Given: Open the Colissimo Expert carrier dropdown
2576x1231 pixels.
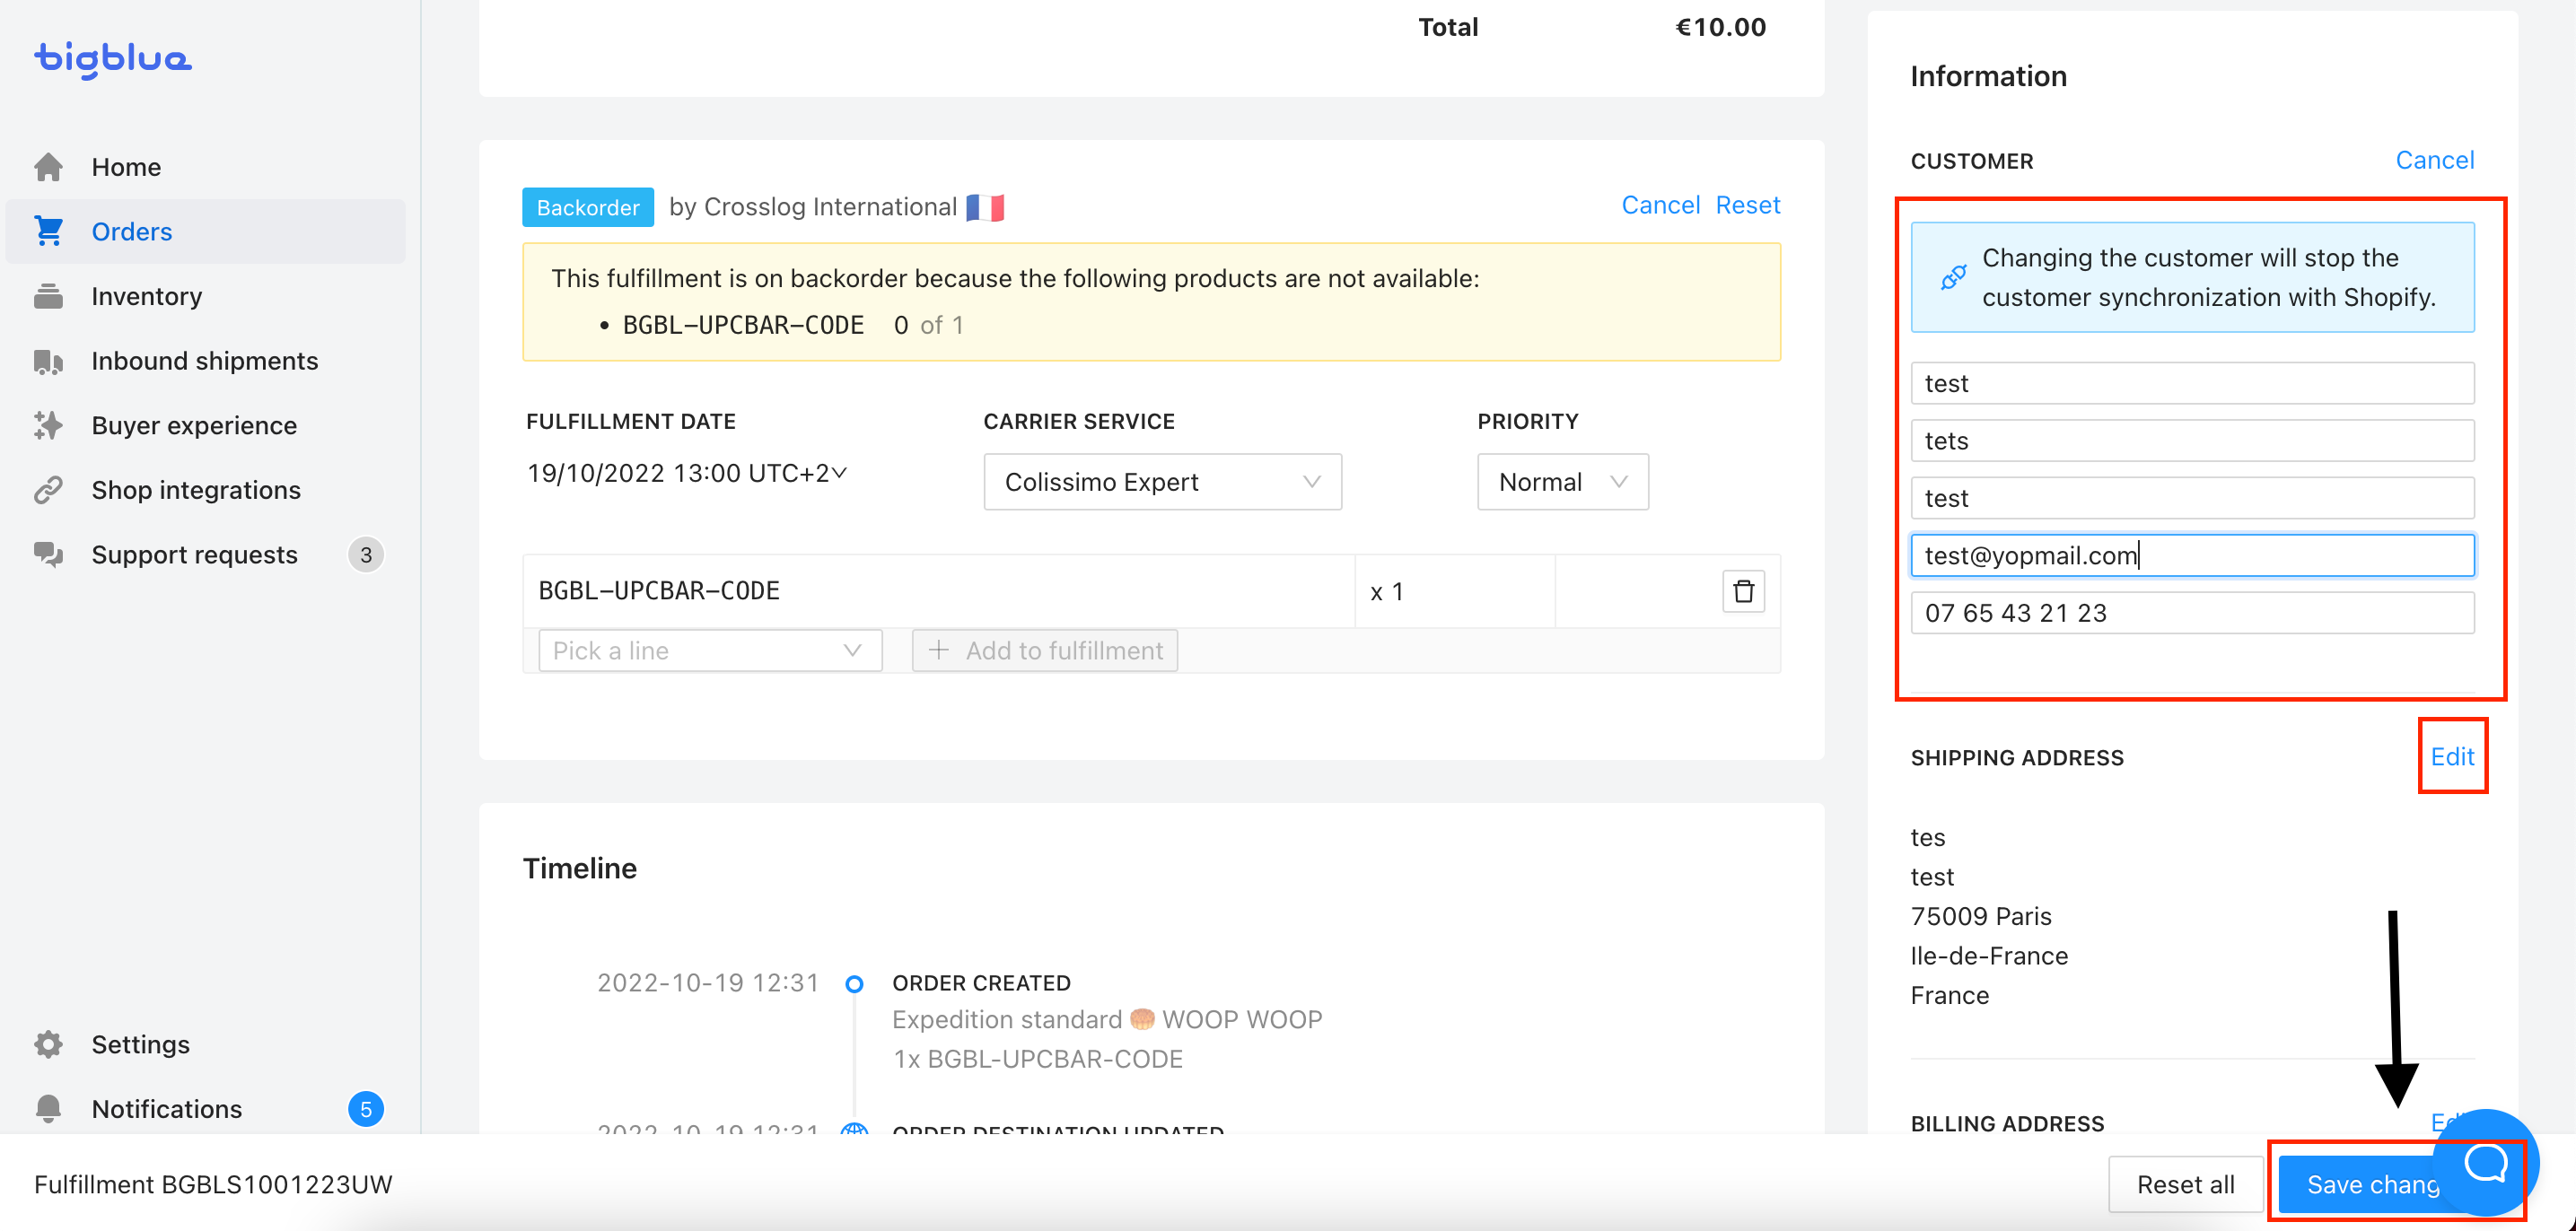Looking at the screenshot, I should [1162, 482].
